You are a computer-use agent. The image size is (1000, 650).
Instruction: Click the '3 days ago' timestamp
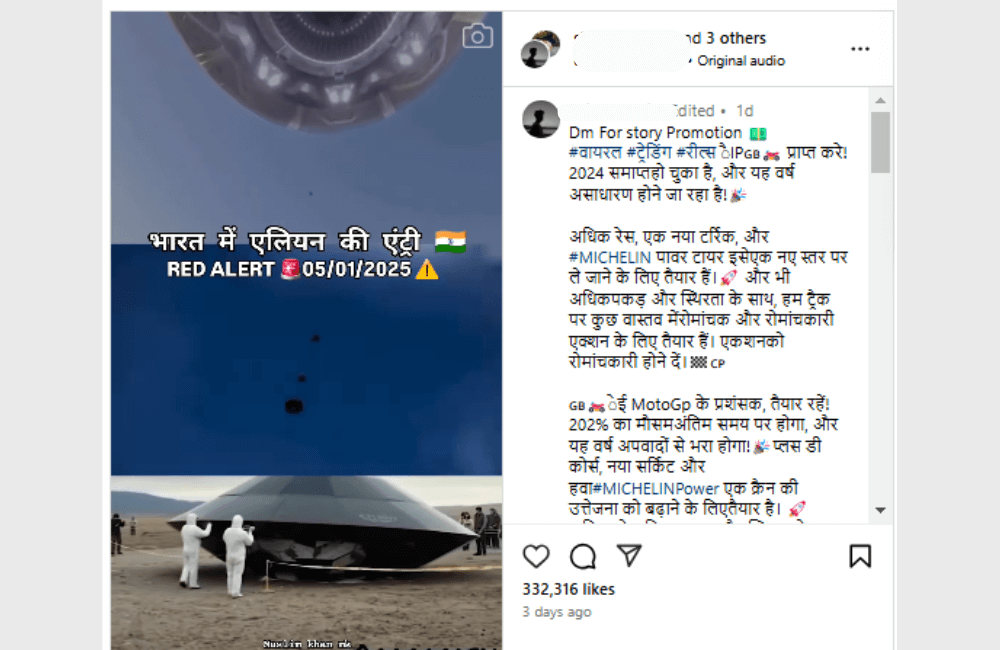click(x=557, y=612)
